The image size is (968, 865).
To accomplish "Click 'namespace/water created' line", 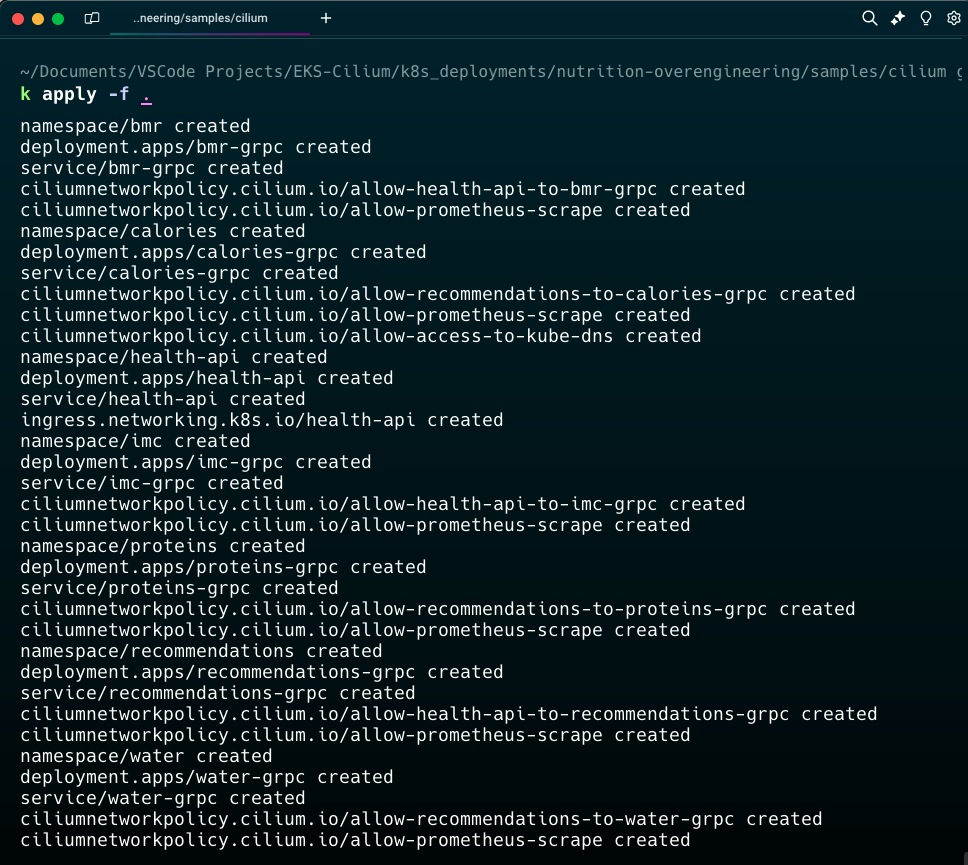I will pyautogui.click(x=146, y=756).
